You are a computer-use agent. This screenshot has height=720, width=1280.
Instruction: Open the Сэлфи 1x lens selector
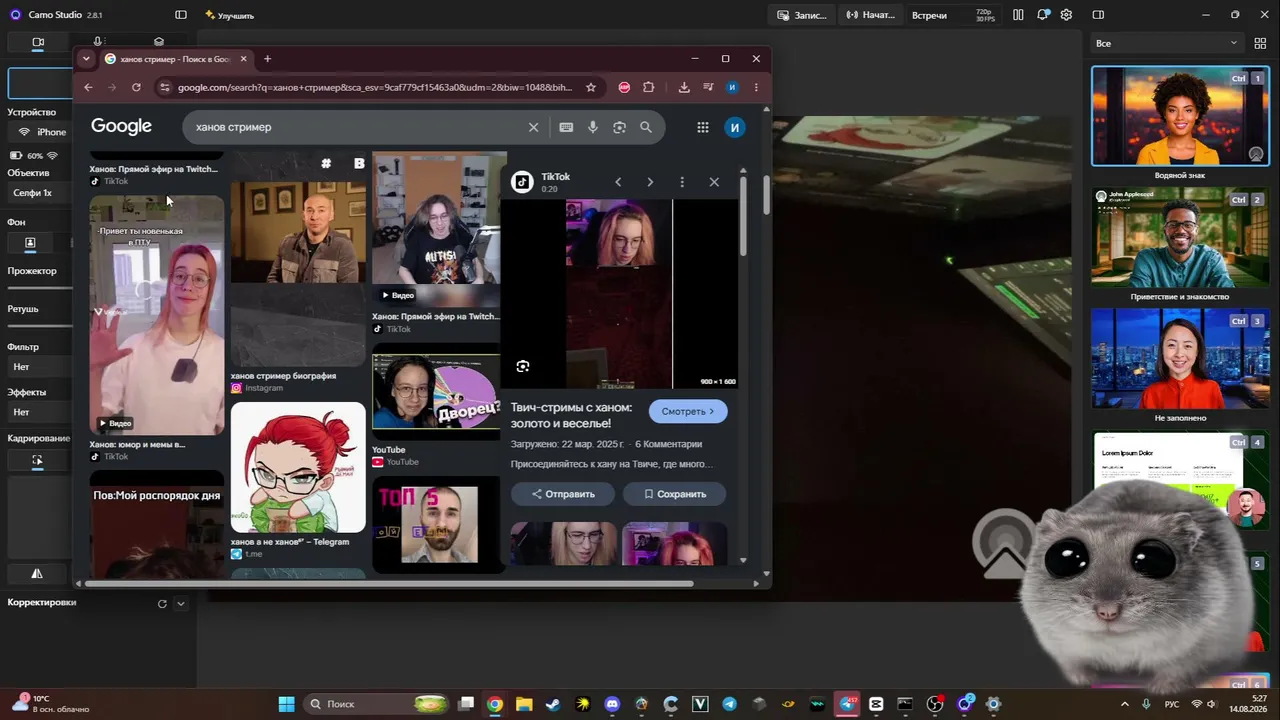40,193
